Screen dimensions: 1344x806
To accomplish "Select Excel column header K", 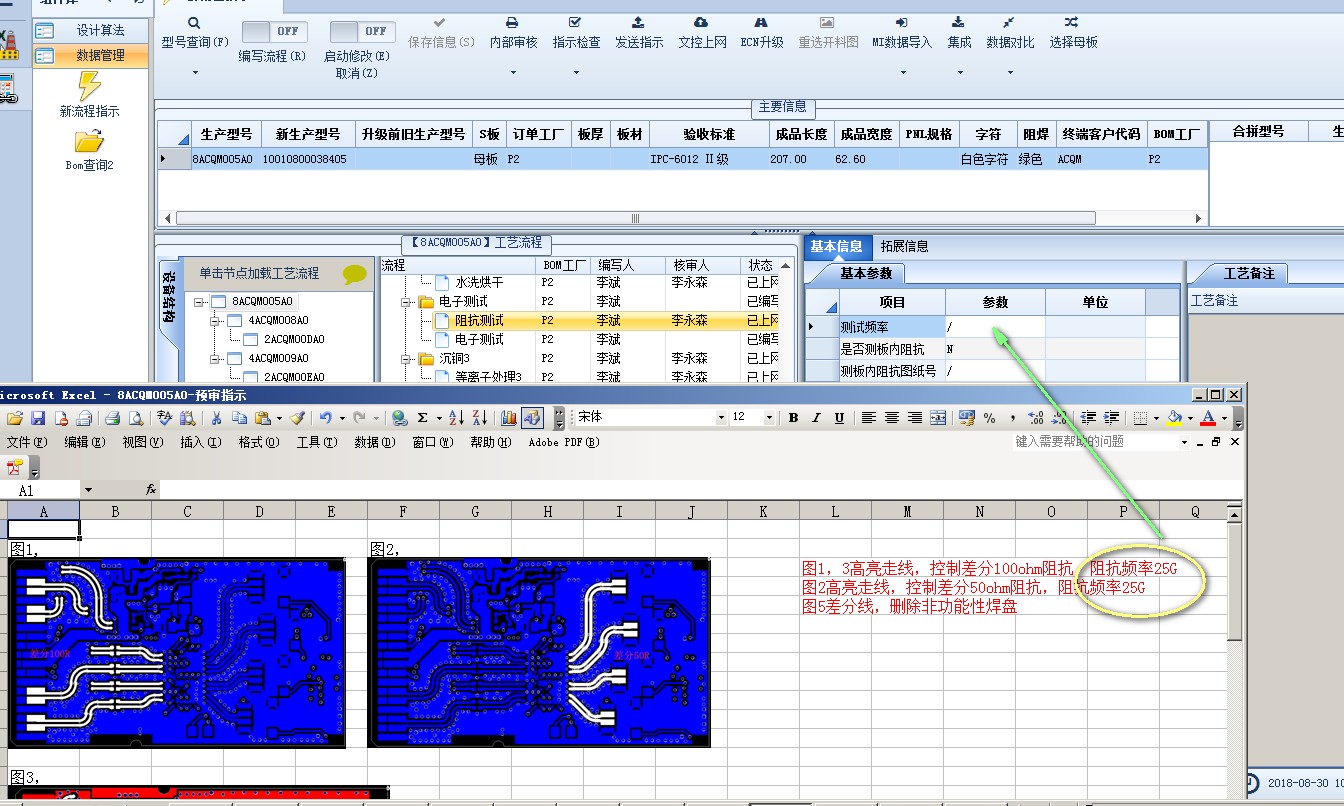I will pos(763,511).
